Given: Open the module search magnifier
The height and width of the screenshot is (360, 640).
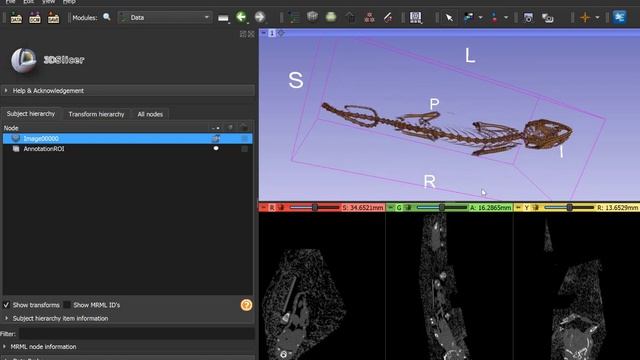Looking at the screenshot, I should pos(107,17).
